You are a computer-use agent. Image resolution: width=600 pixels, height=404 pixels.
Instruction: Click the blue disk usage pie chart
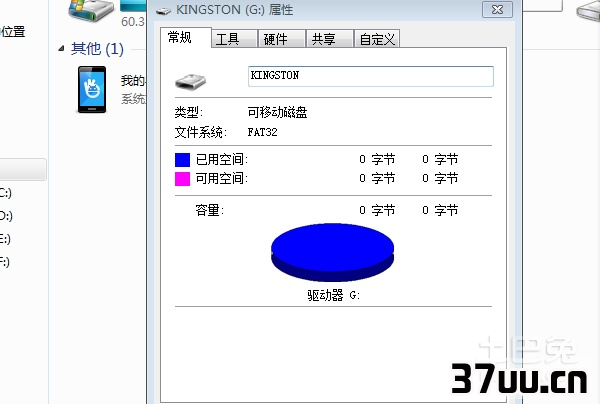(x=333, y=252)
